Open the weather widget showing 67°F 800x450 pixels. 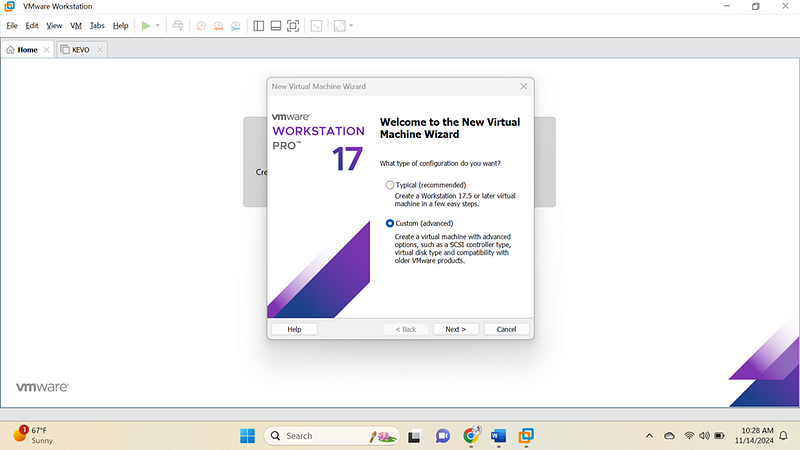[34, 435]
